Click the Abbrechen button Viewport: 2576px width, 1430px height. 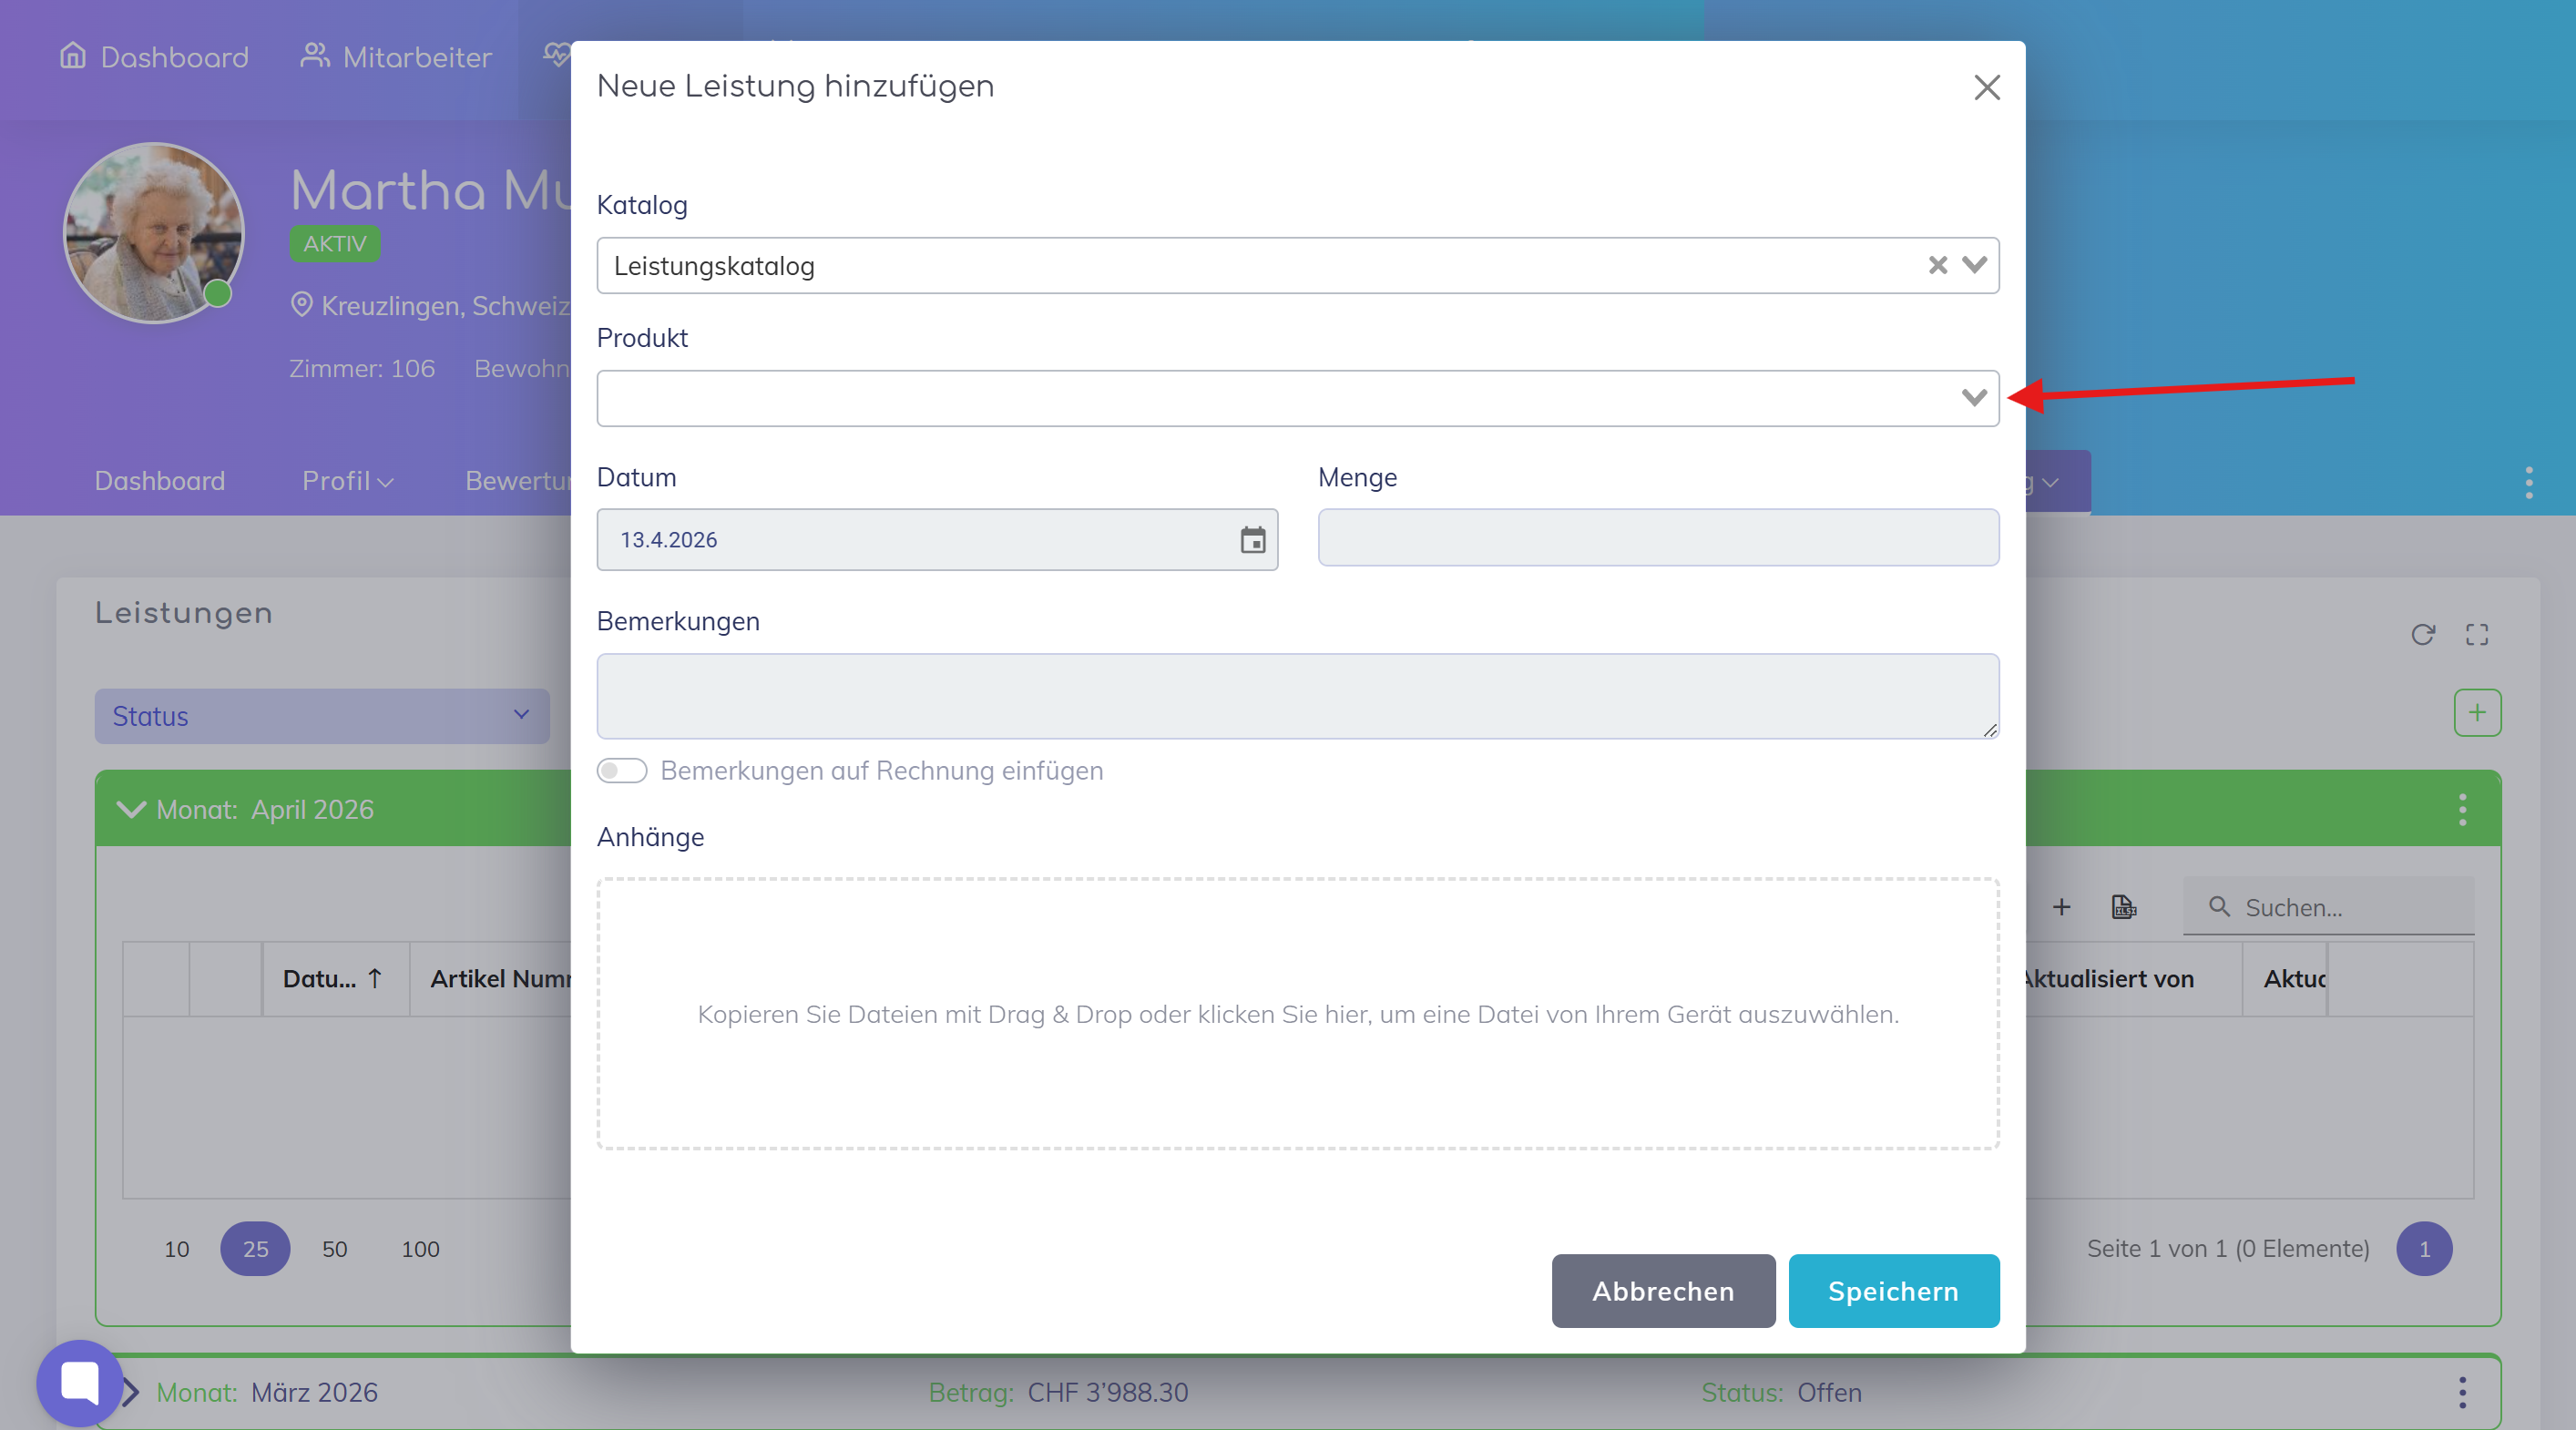pos(1662,1291)
